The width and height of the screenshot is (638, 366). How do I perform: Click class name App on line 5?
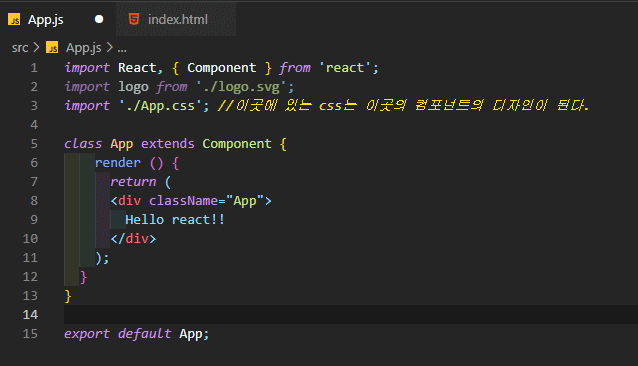coord(121,144)
